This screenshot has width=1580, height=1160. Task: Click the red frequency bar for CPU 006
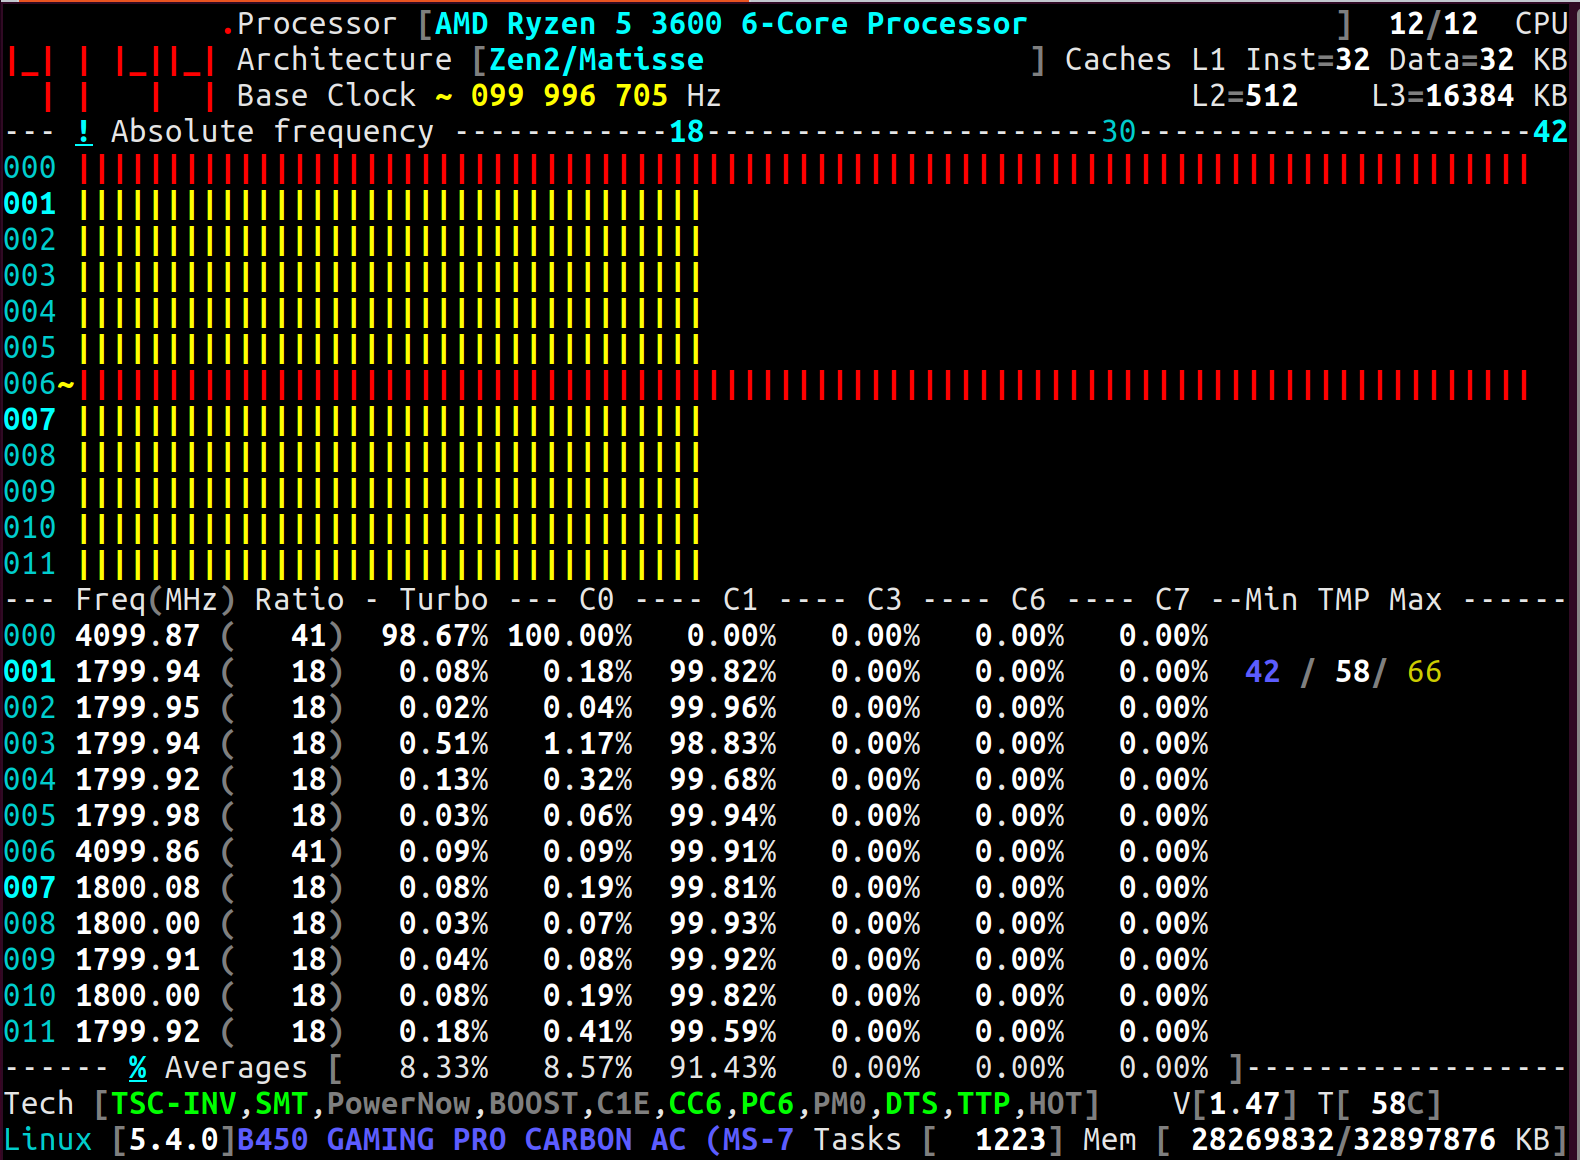(x=804, y=384)
